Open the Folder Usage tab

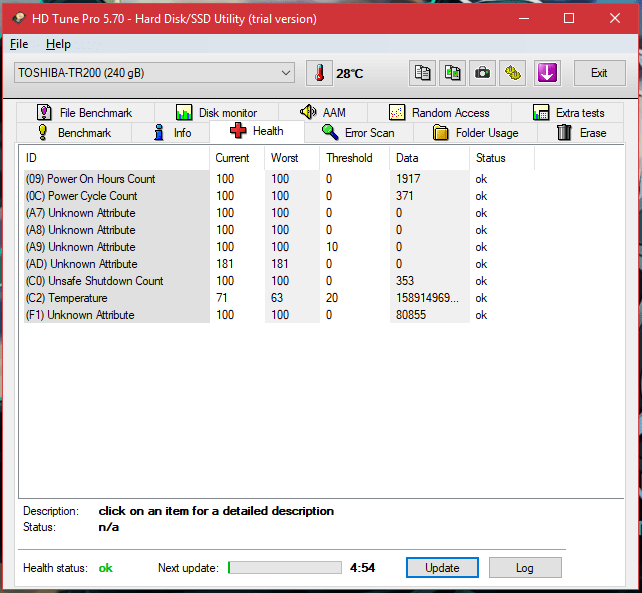(475, 133)
